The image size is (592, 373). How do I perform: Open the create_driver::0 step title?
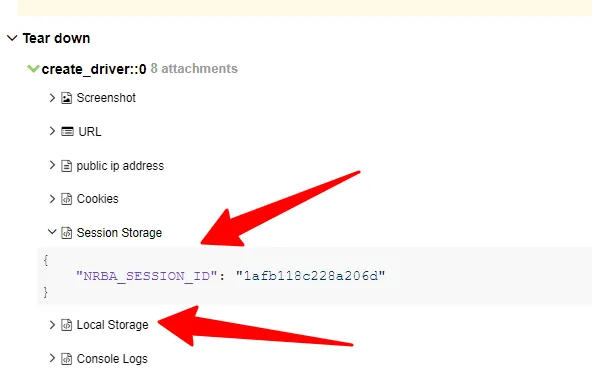pyautogui.click(x=94, y=69)
